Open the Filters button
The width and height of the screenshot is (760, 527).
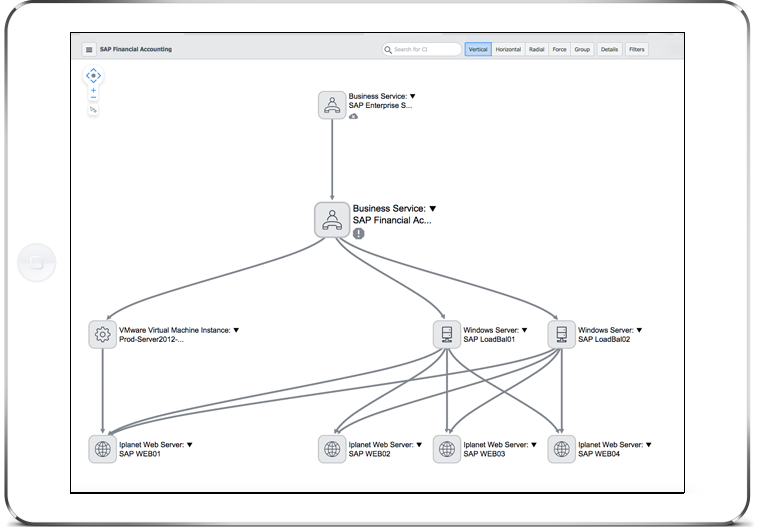tap(636, 49)
